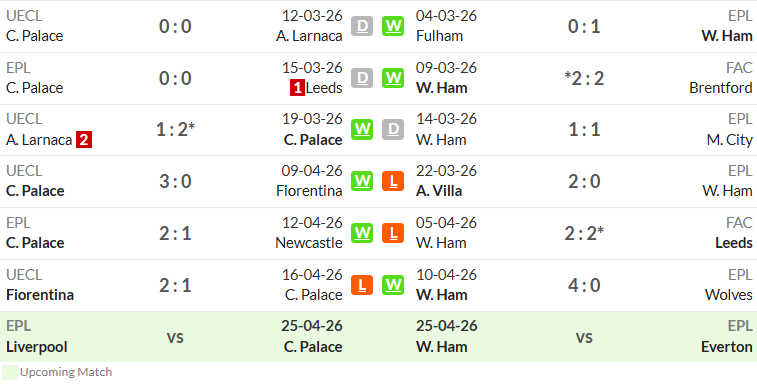This screenshot has height=387, width=757.
Task: Select Everton in the upcoming match row
Action: (727, 347)
